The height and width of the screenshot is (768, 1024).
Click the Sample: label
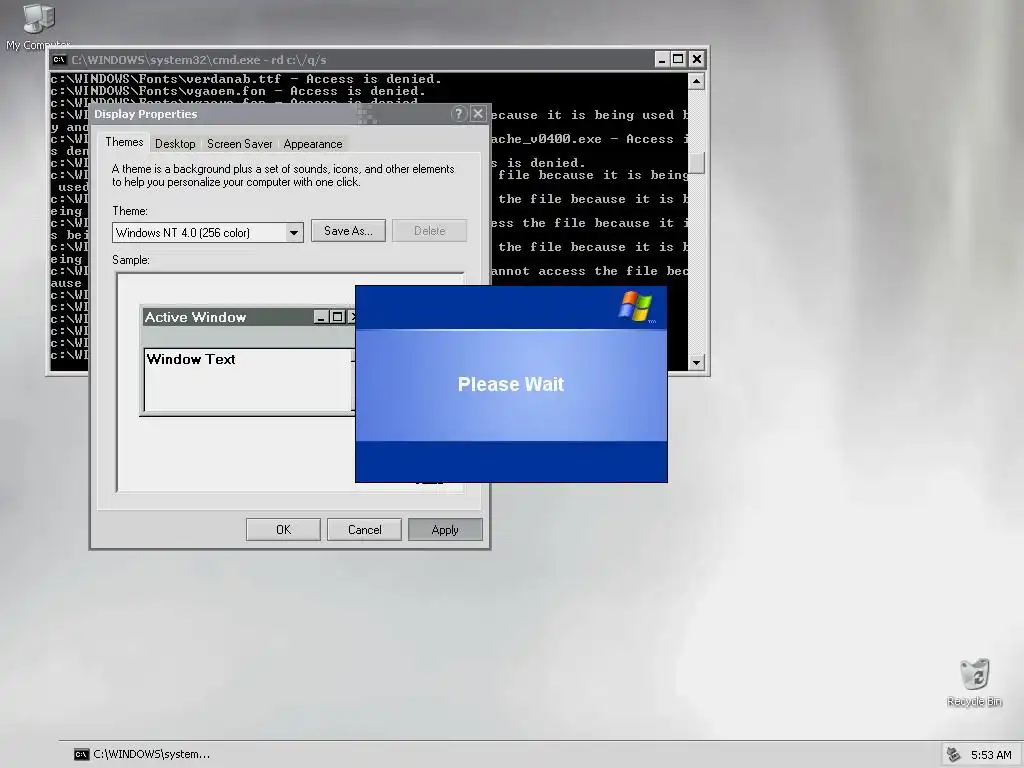(131, 260)
